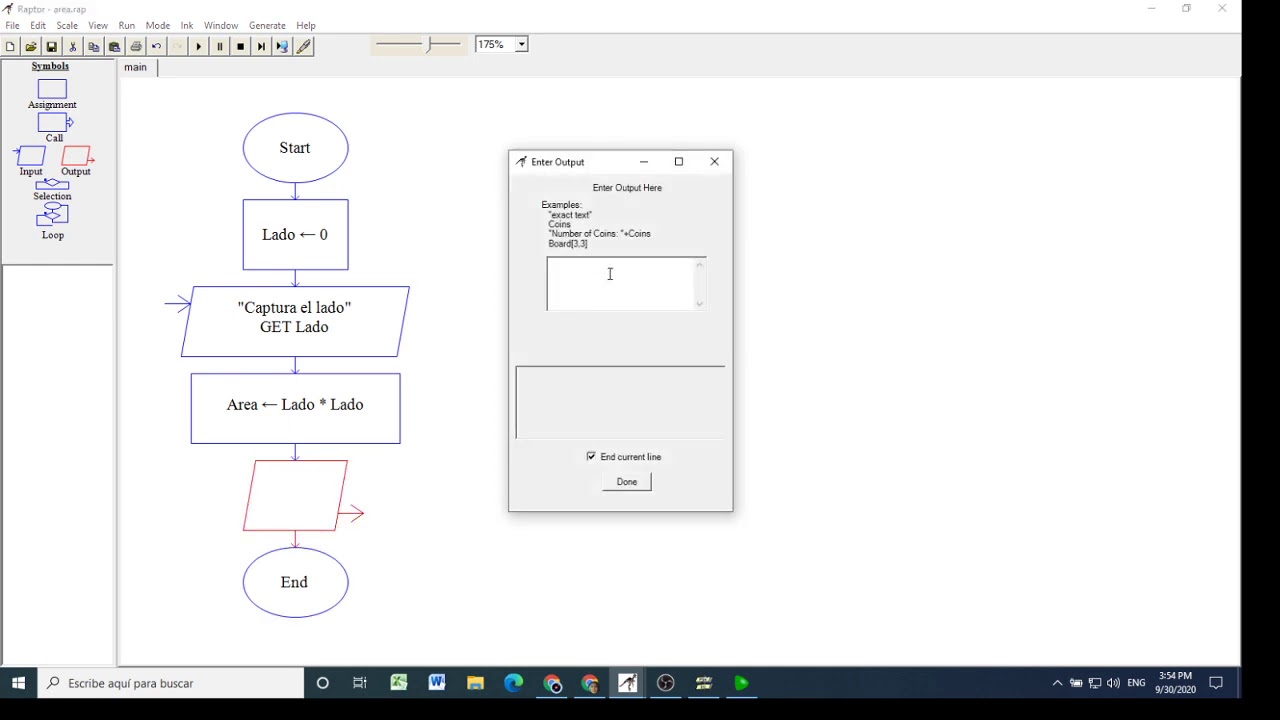The height and width of the screenshot is (720, 1280).
Task: Save the flowchart with the floppy icon
Action: pyautogui.click(x=52, y=46)
